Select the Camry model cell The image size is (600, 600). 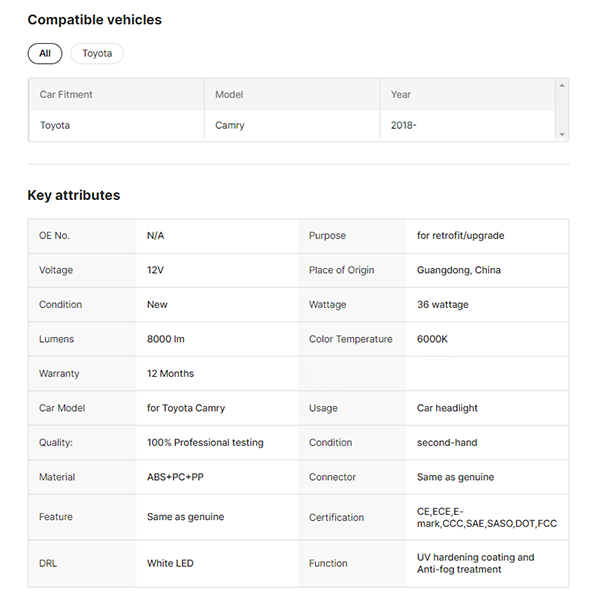point(230,126)
